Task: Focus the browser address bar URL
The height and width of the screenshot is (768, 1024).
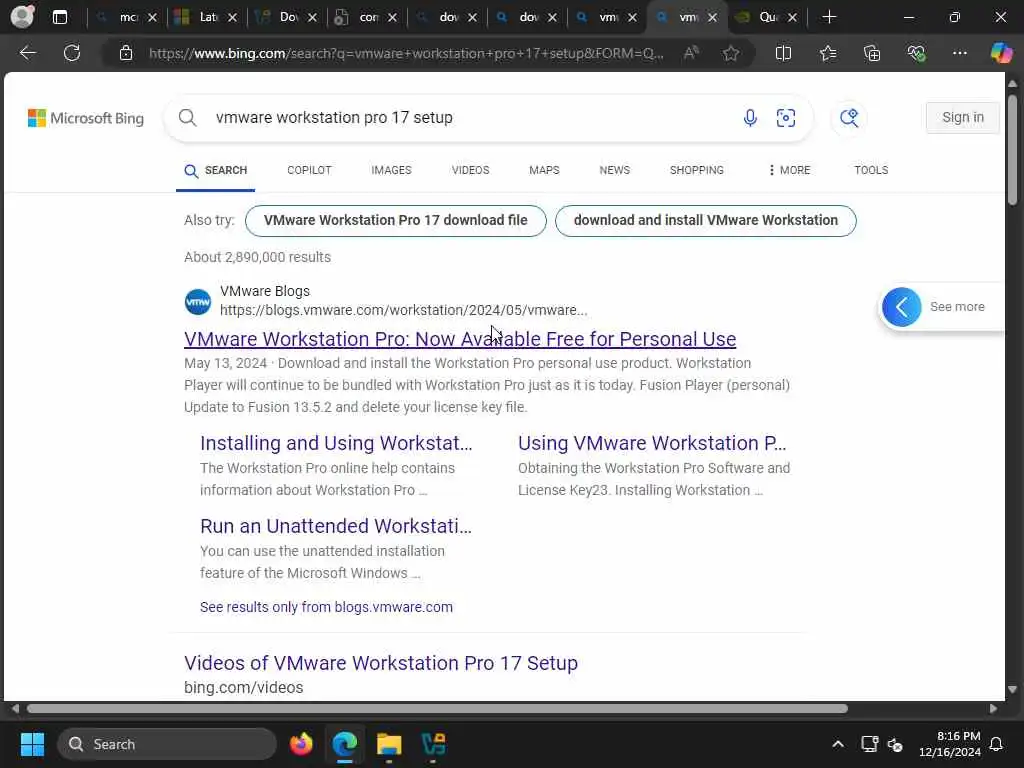Action: (x=405, y=53)
